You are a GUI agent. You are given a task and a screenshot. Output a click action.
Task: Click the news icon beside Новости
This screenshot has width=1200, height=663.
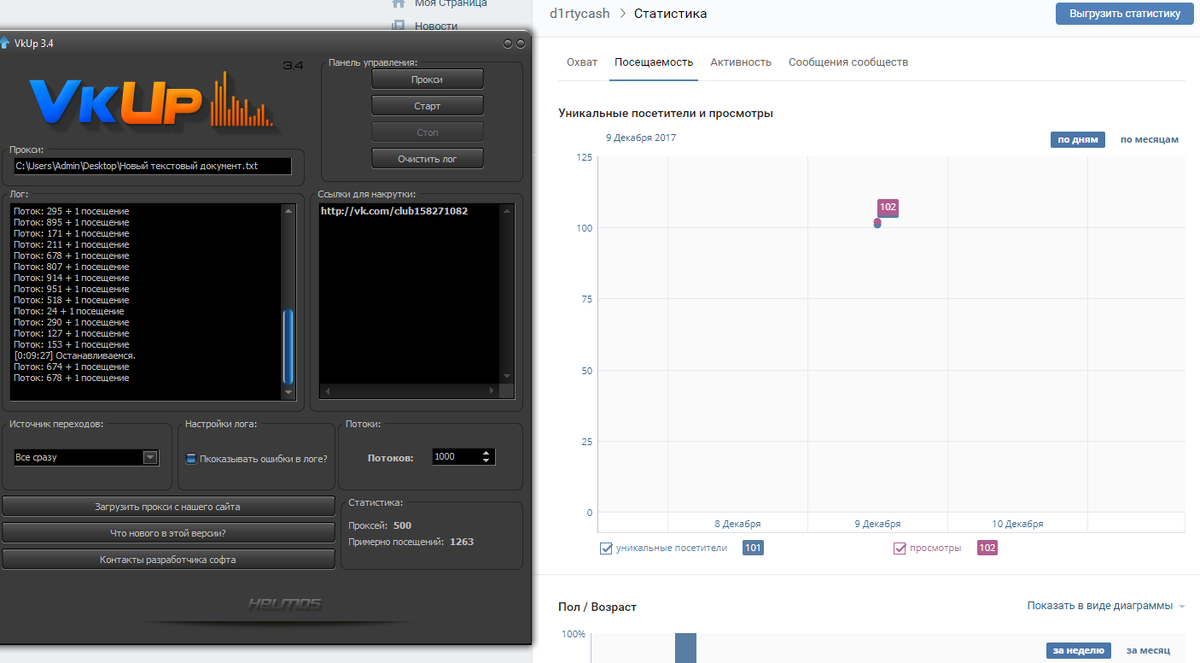(x=398, y=25)
